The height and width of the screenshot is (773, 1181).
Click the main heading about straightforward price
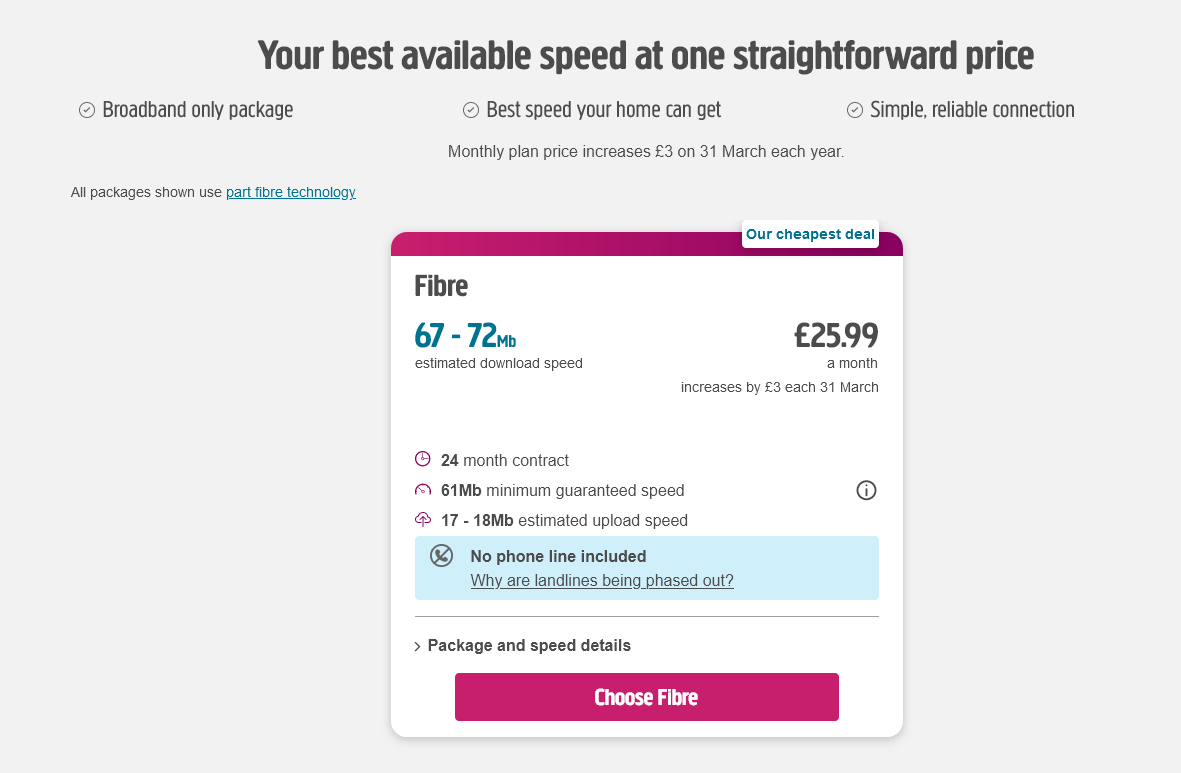pyautogui.click(x=646, y=55)
